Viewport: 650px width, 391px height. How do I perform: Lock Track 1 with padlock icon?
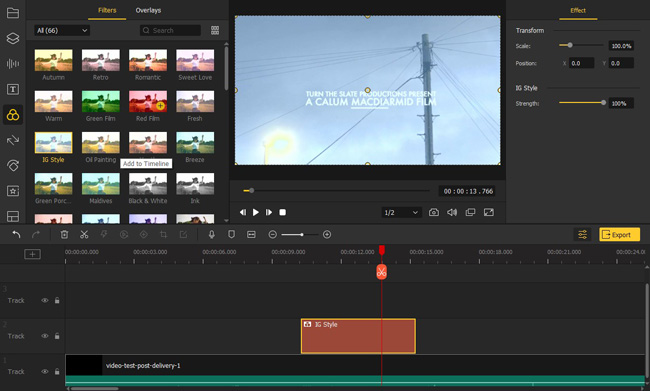57,372
